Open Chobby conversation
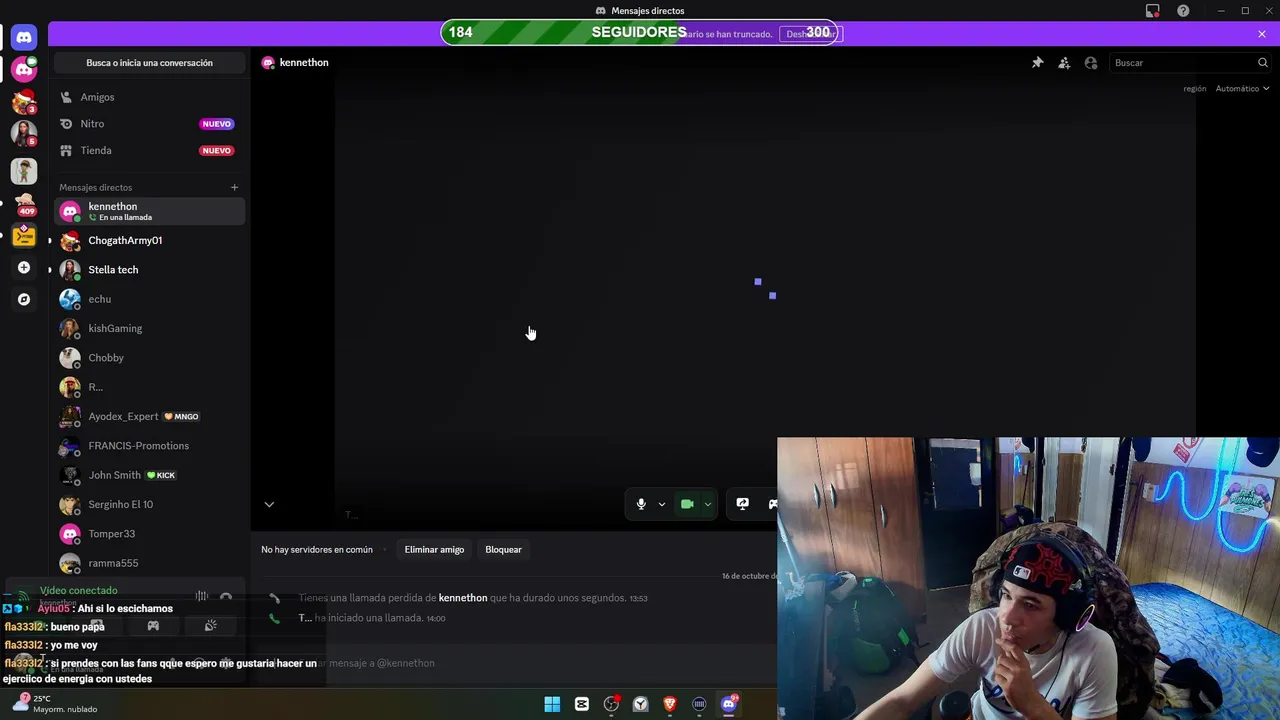 149,358
